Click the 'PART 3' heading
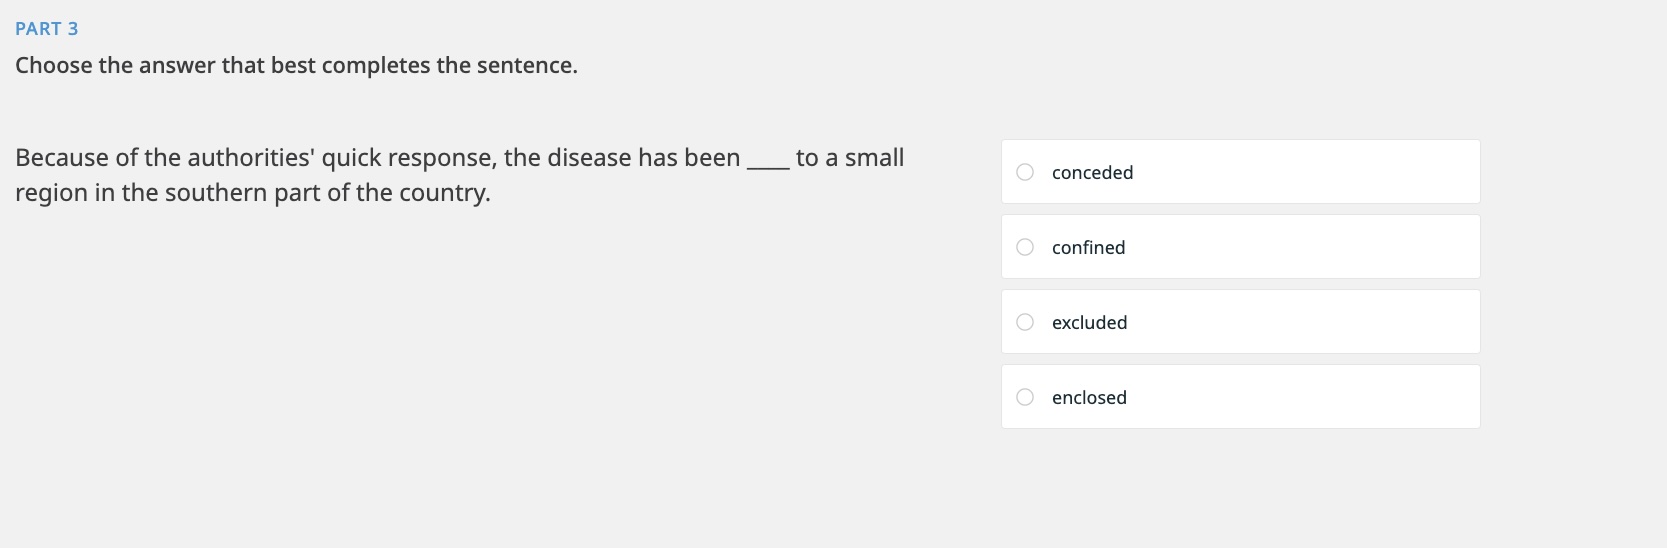The height and width of the screenshot is (548, 1667). click(47, 29)
